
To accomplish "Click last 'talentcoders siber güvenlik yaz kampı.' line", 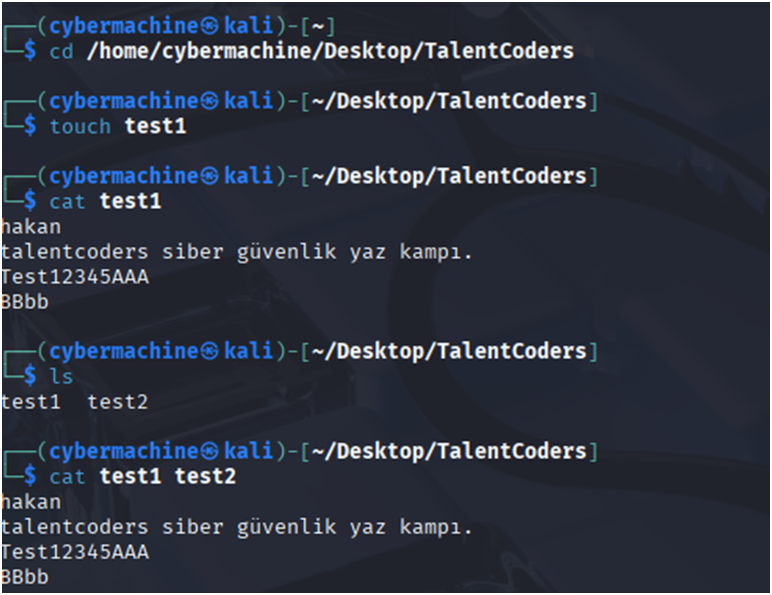I will (x=236, y=527).
